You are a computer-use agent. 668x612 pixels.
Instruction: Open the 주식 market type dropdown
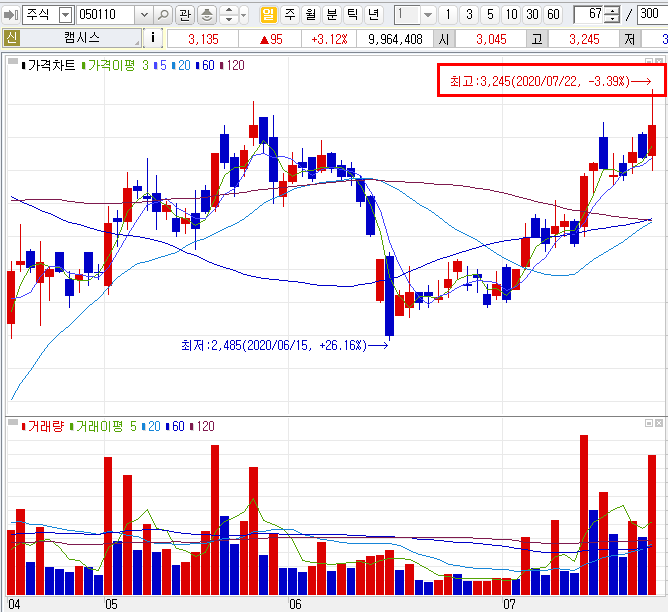point(65,15)
